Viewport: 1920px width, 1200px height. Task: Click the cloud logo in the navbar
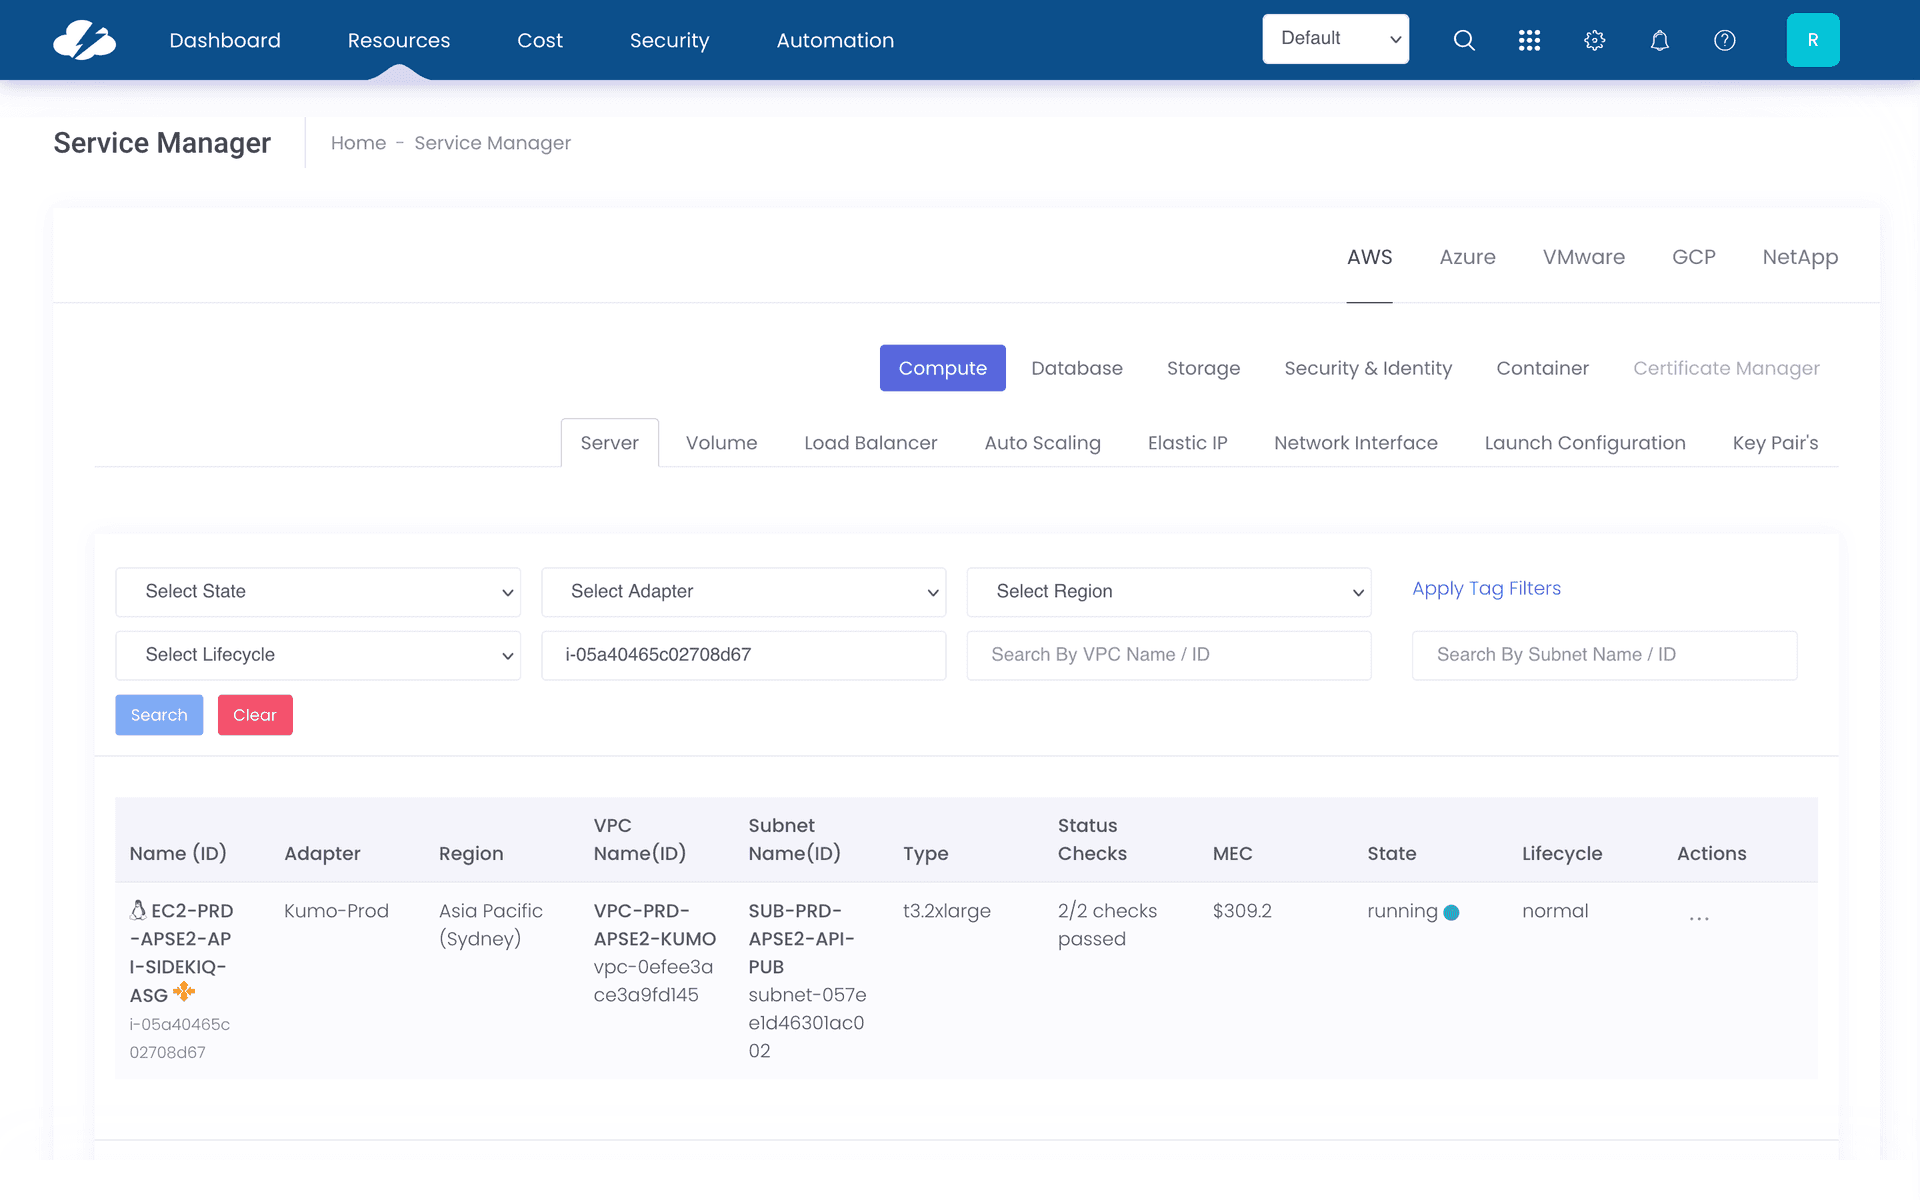point(84,40)
